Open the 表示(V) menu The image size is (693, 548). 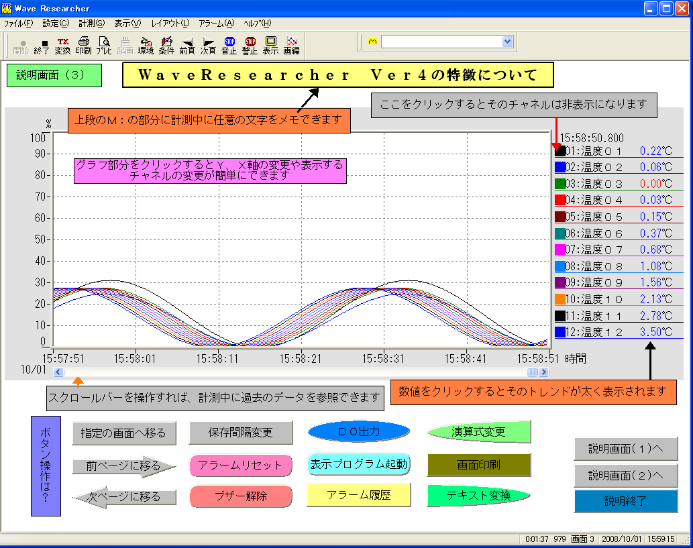(128, 23)
